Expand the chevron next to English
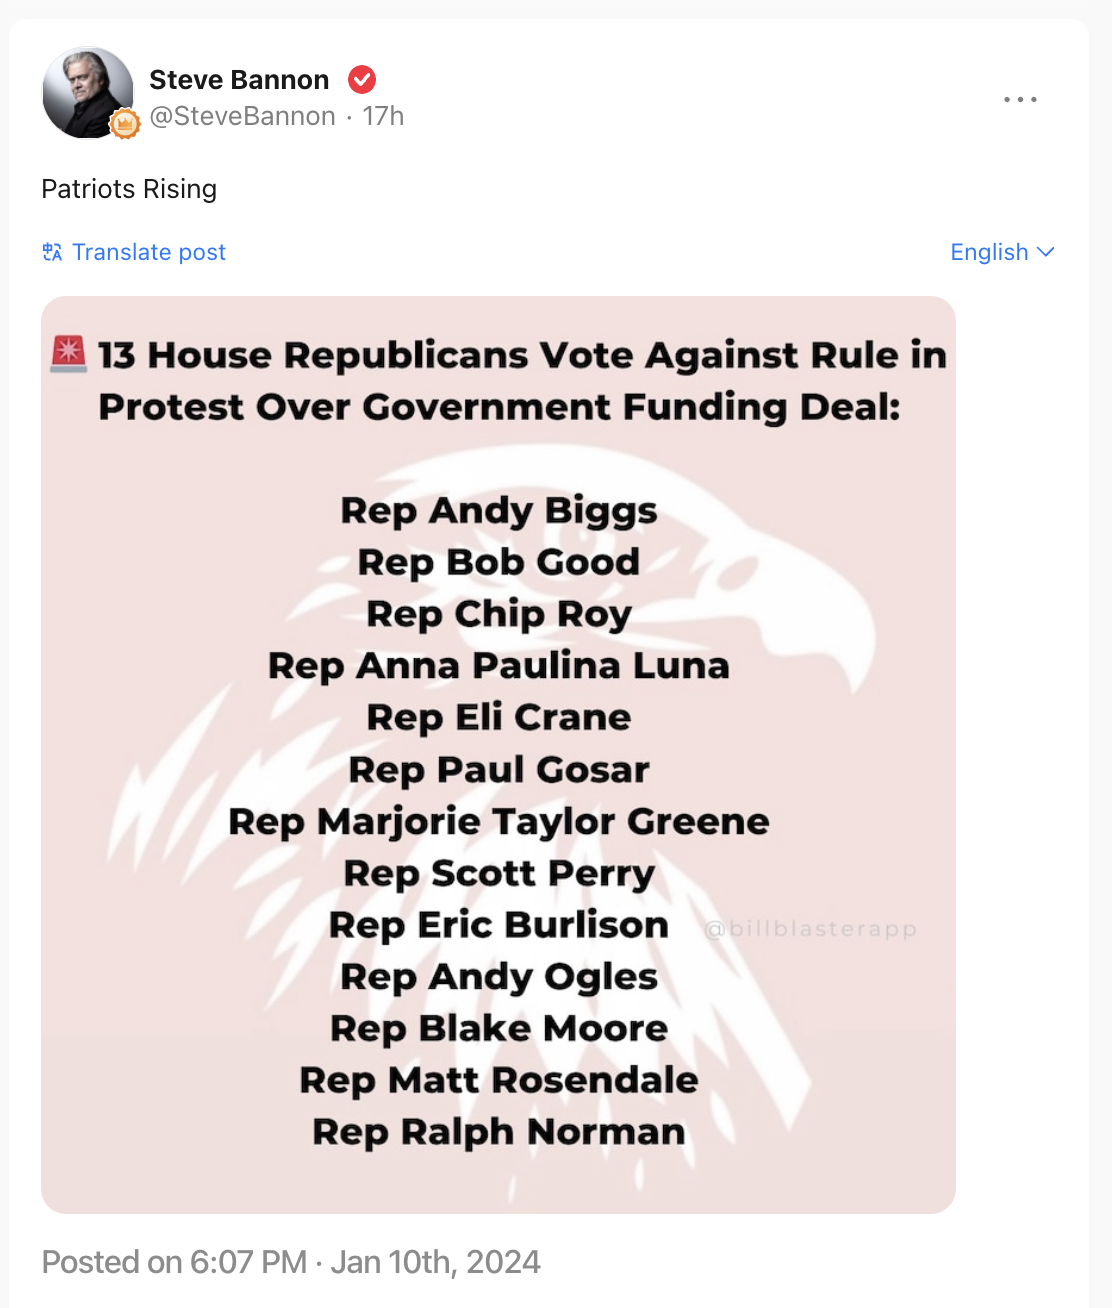 click(x=1046, y=252)
